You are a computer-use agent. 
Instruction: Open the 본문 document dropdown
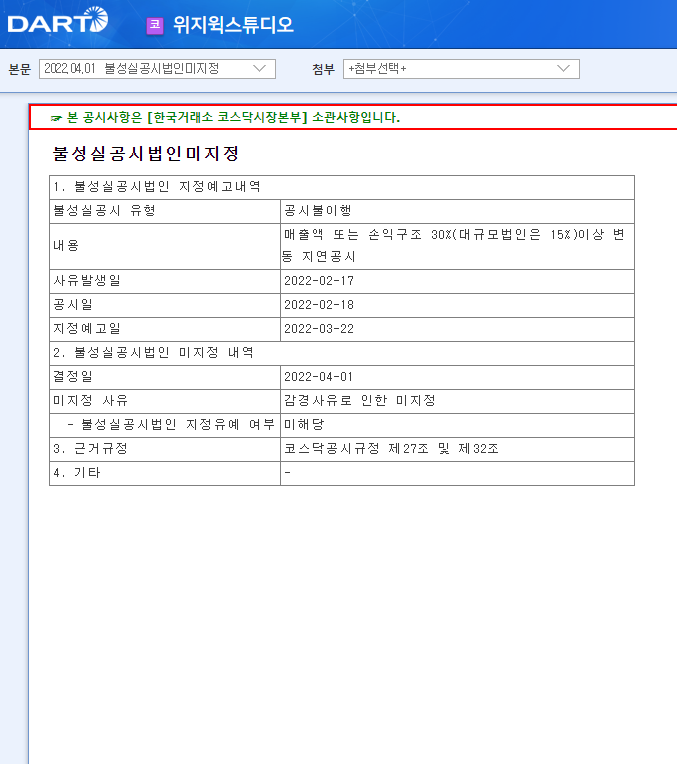(x=157, y=69)
